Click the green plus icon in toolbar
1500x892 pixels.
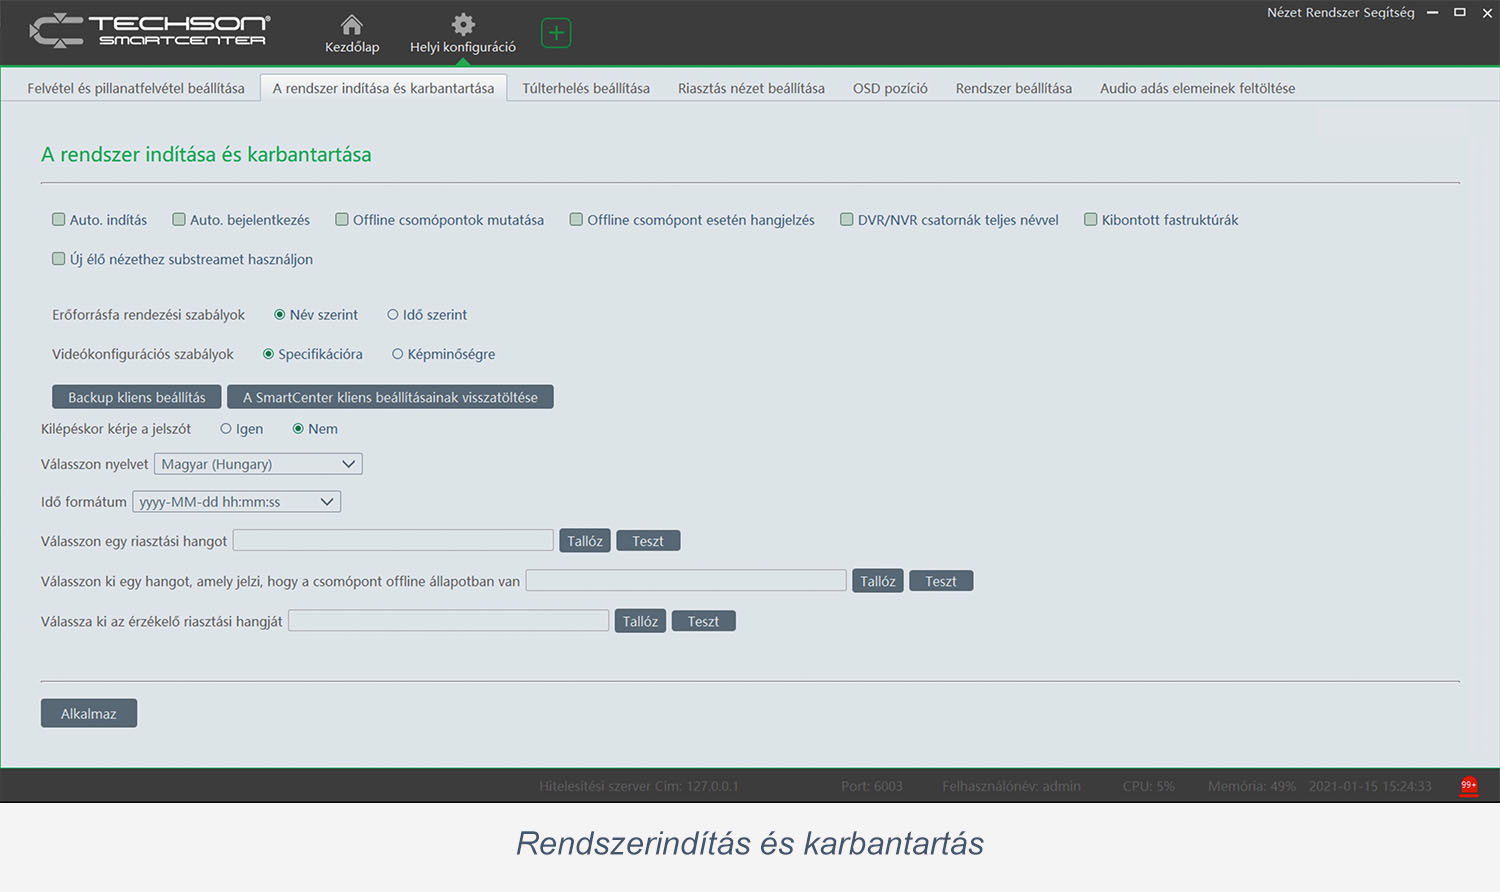pyautogui.click(x=555, y=32)
